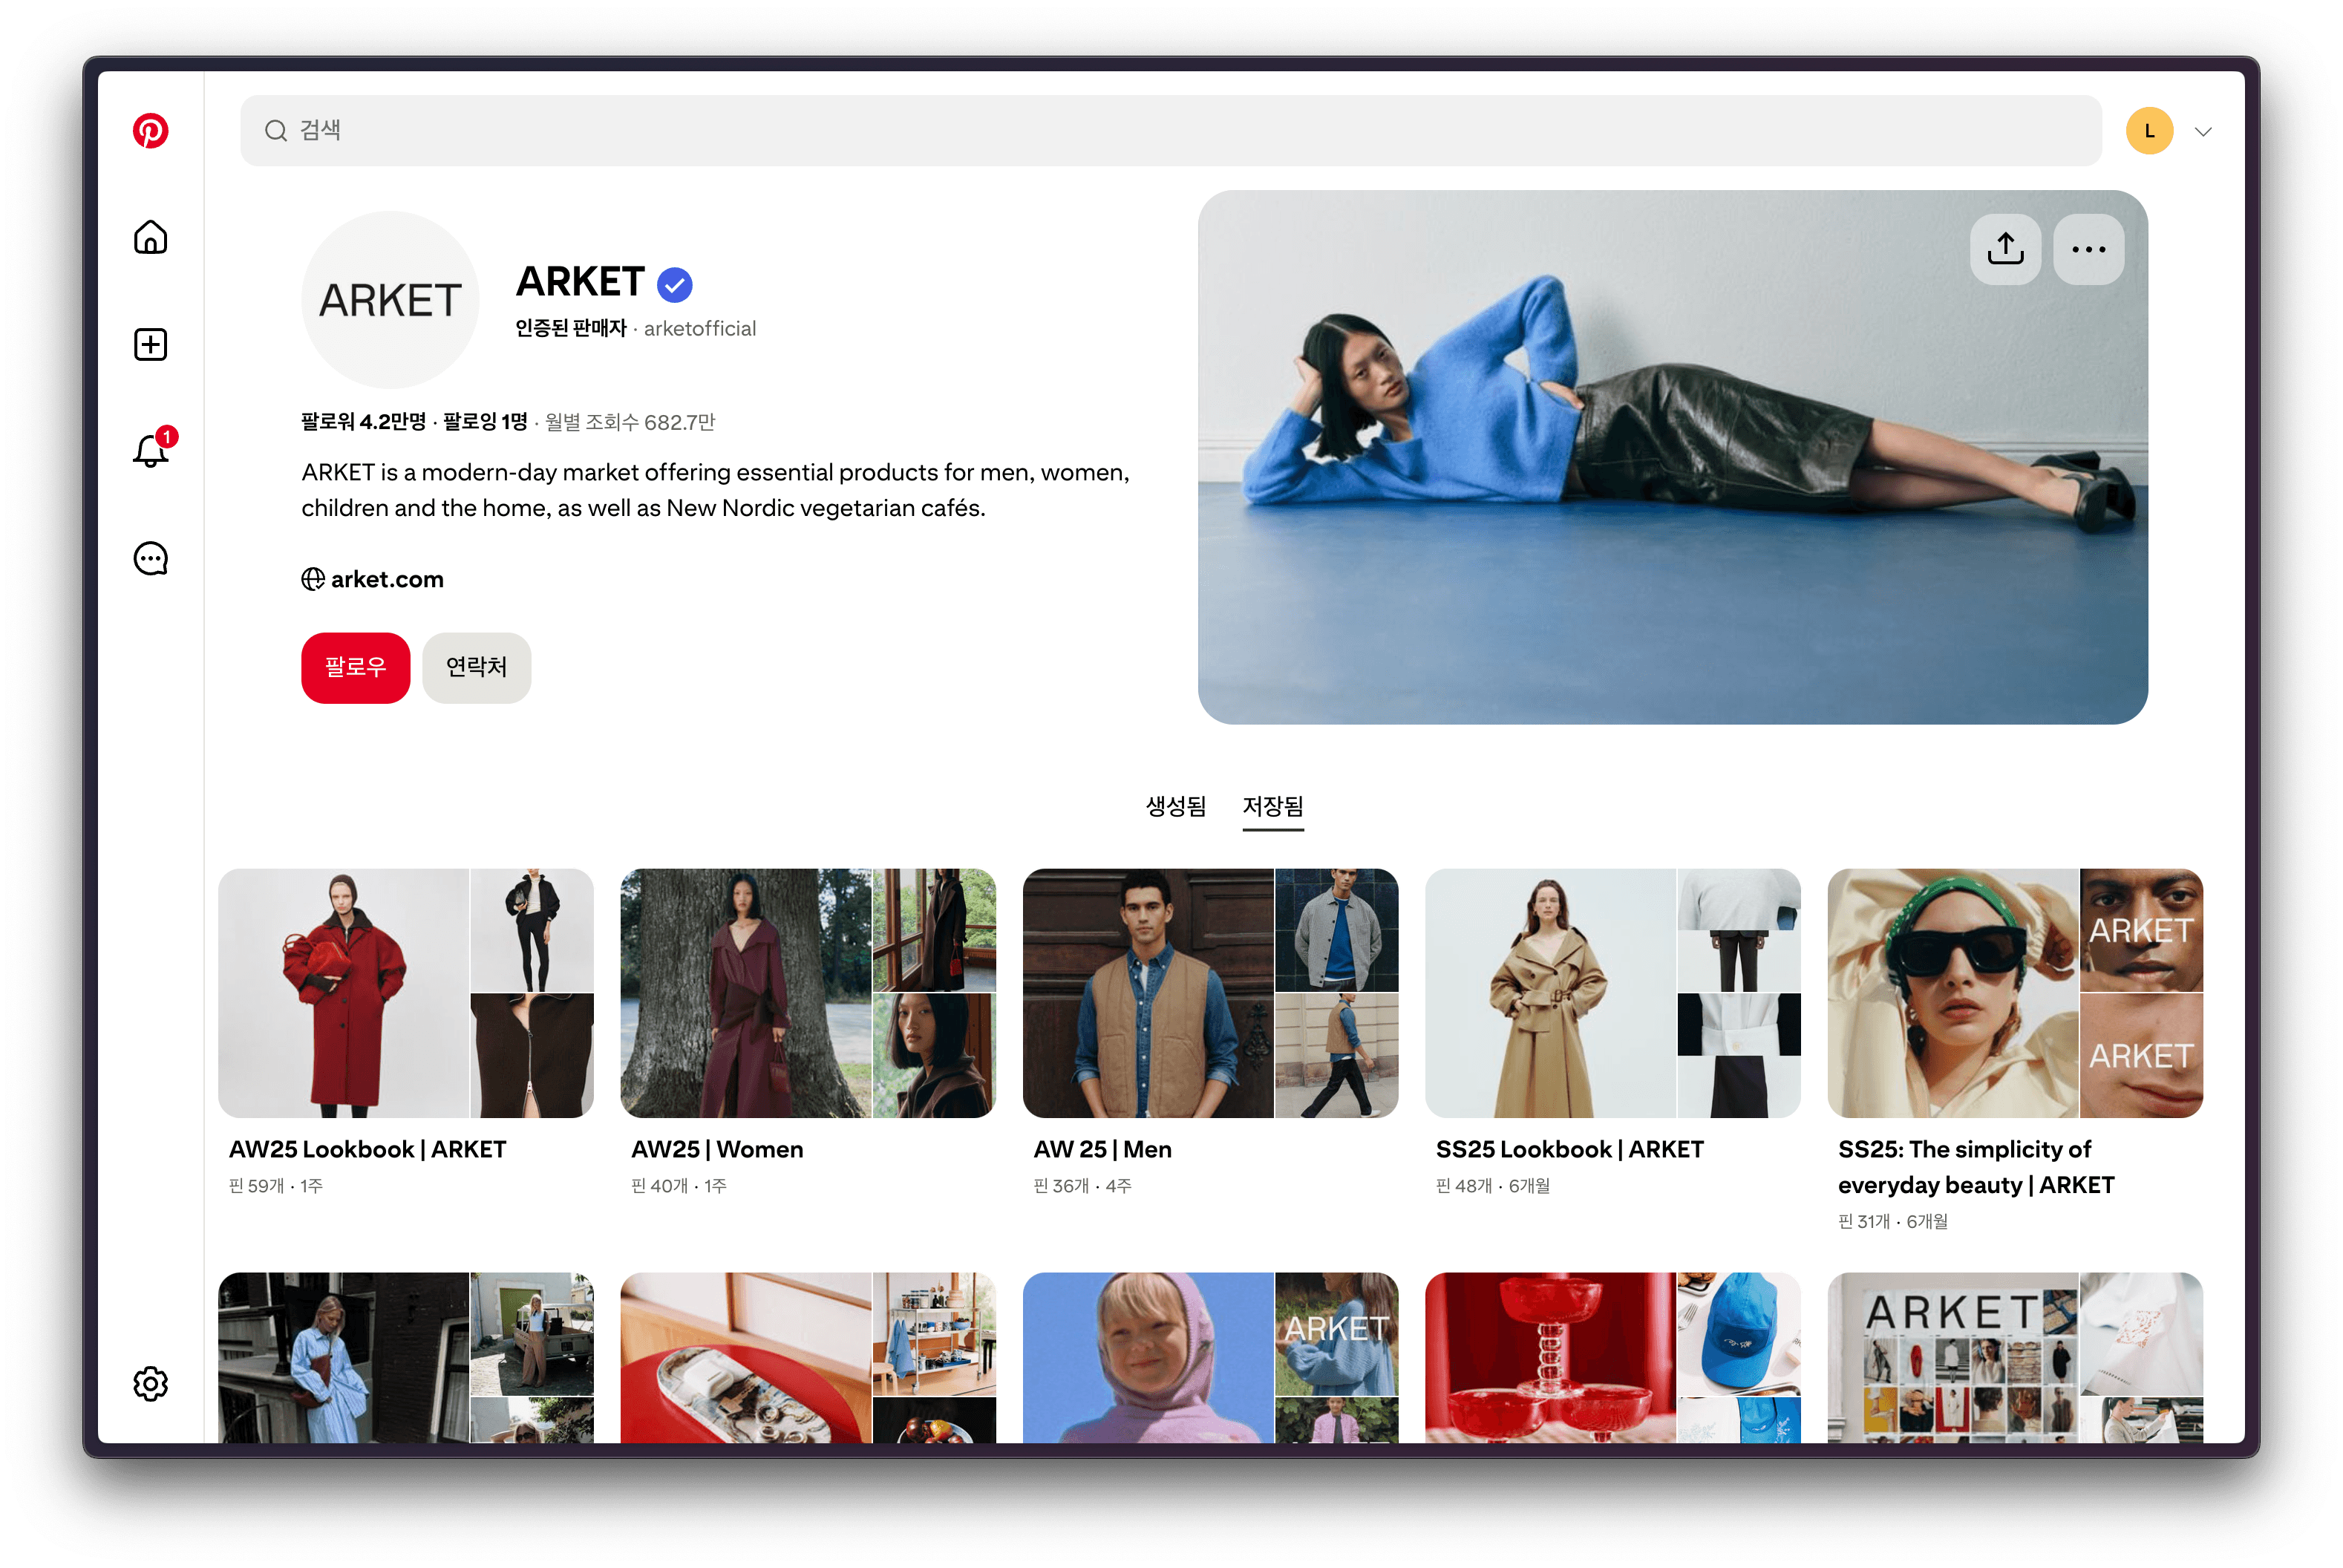This screenshot has height=1568, width=2343.
Task: Click the share profile upload icon
Action: pos(2005,249)
